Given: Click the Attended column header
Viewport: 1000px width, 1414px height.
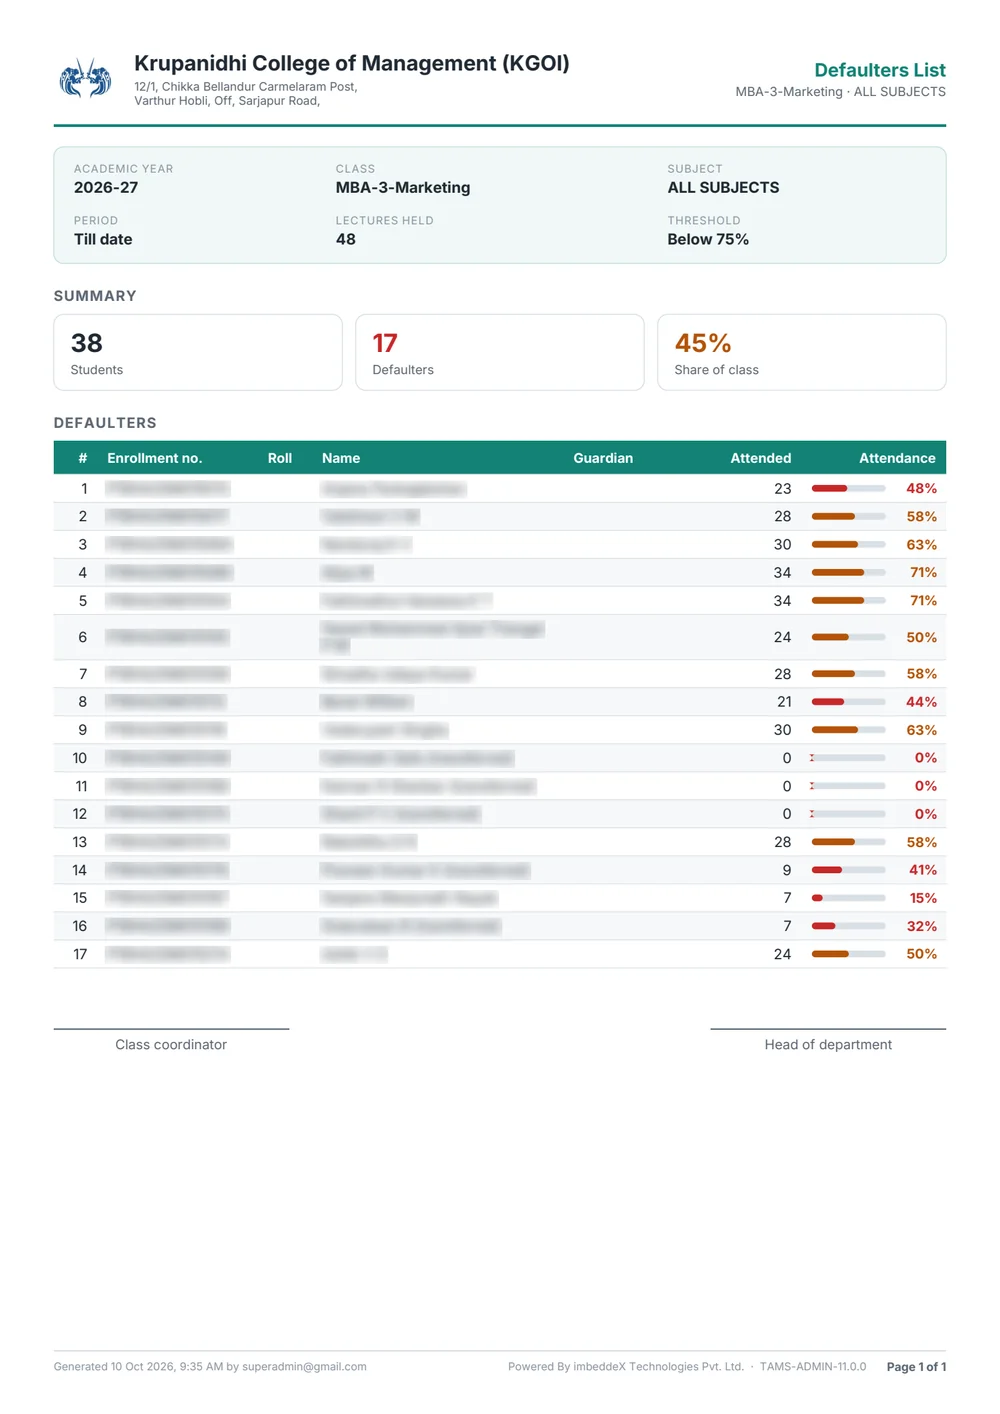Looking at the screenshot, I should (x=761, y=458).
